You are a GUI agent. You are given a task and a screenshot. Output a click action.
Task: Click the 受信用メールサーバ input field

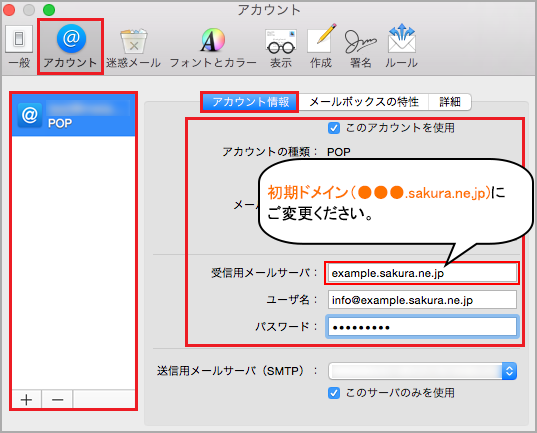coord(422,273)
